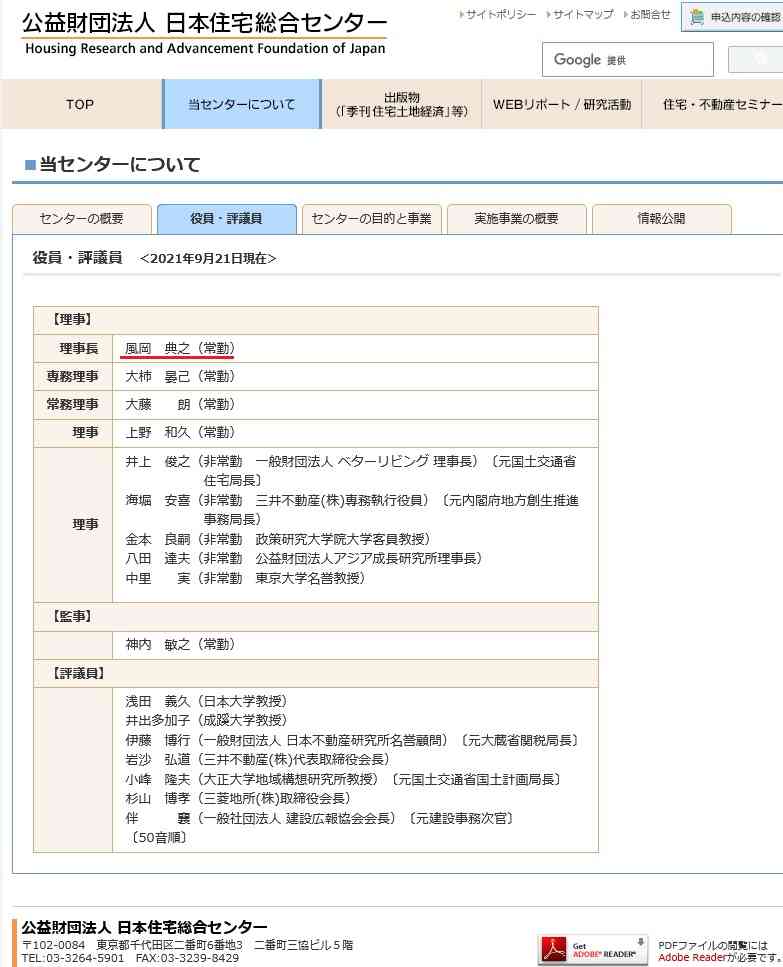This screenshot has width=783, height=967.
Task: Click 申込内容の確認 button
Action: [x=732, y=17]
